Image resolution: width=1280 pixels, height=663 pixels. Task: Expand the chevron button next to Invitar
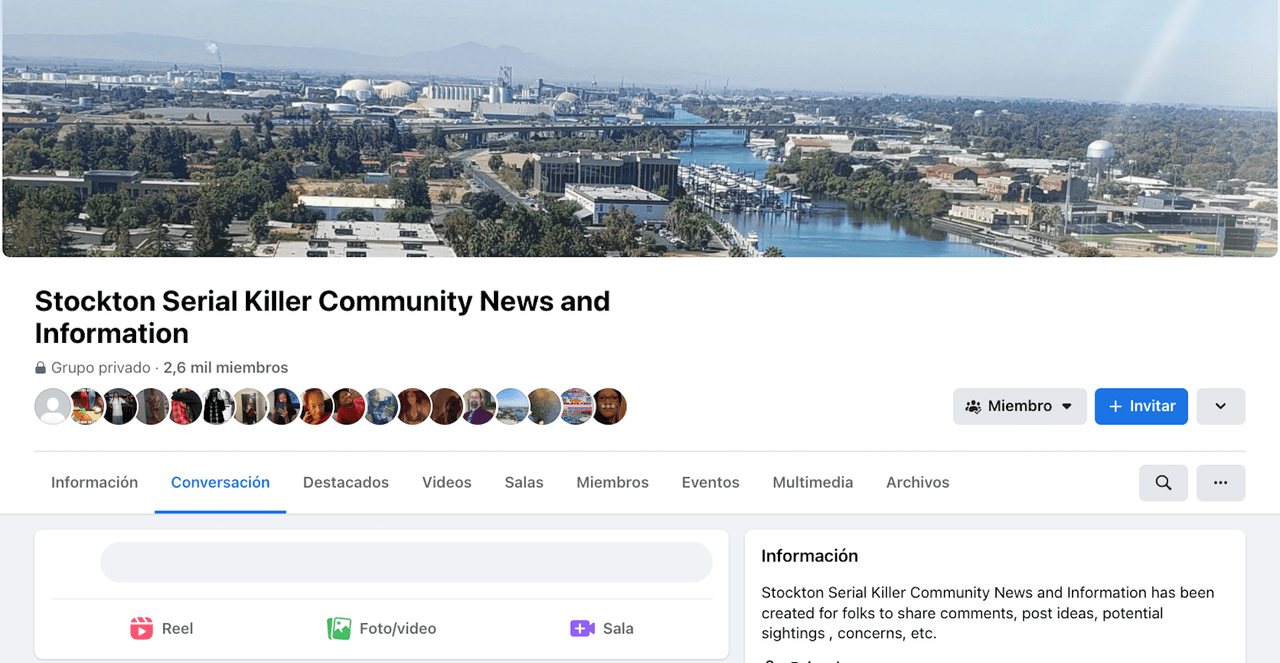pyautogui.click(x=1220, y=407)
